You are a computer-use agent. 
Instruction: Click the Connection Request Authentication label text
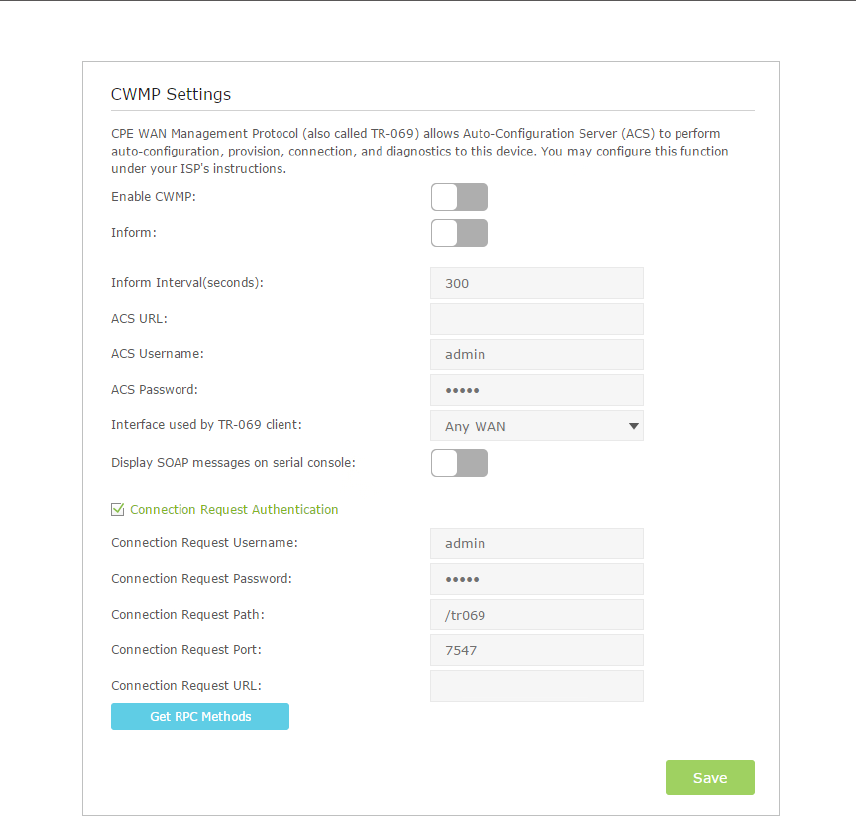pos(234,510)
